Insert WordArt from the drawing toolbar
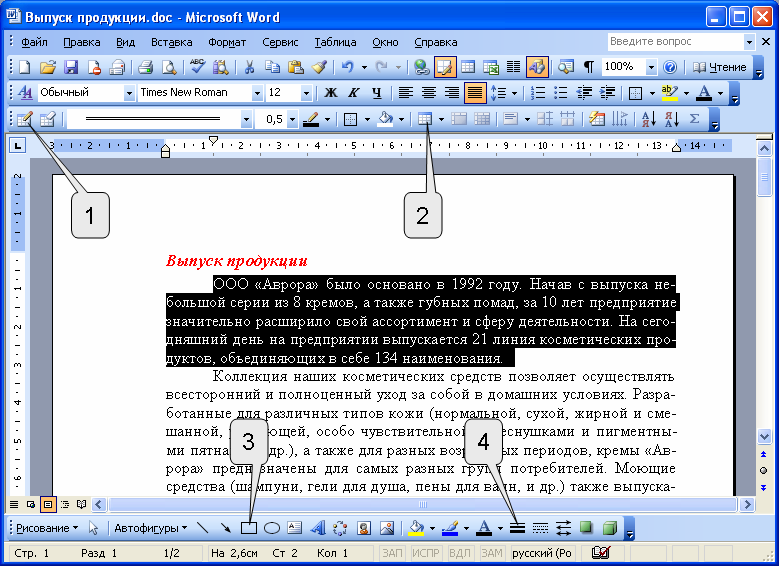Image resolution: width=779 pixels, height=566 pixels. pyautogui.click(x=318, y=528)
